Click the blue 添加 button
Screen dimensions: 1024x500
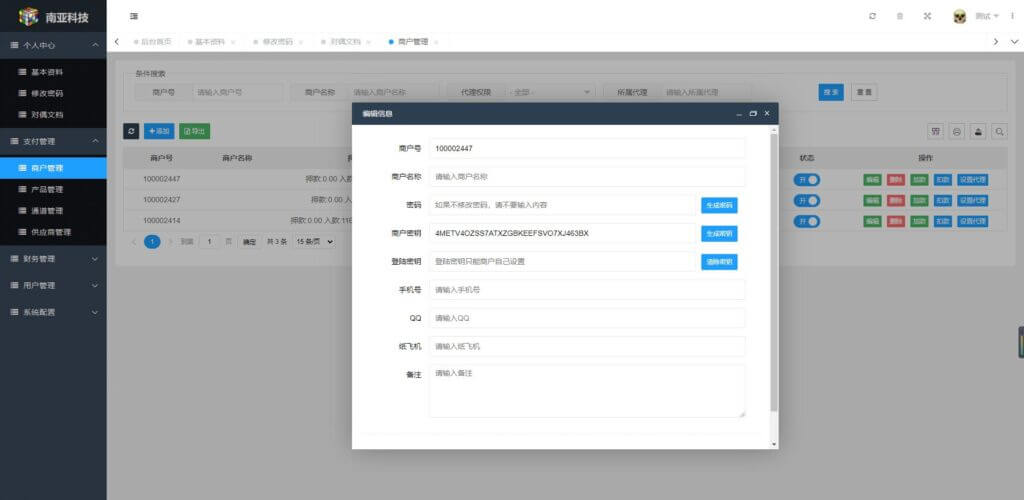pyautogui.click(x=159, y=131)
